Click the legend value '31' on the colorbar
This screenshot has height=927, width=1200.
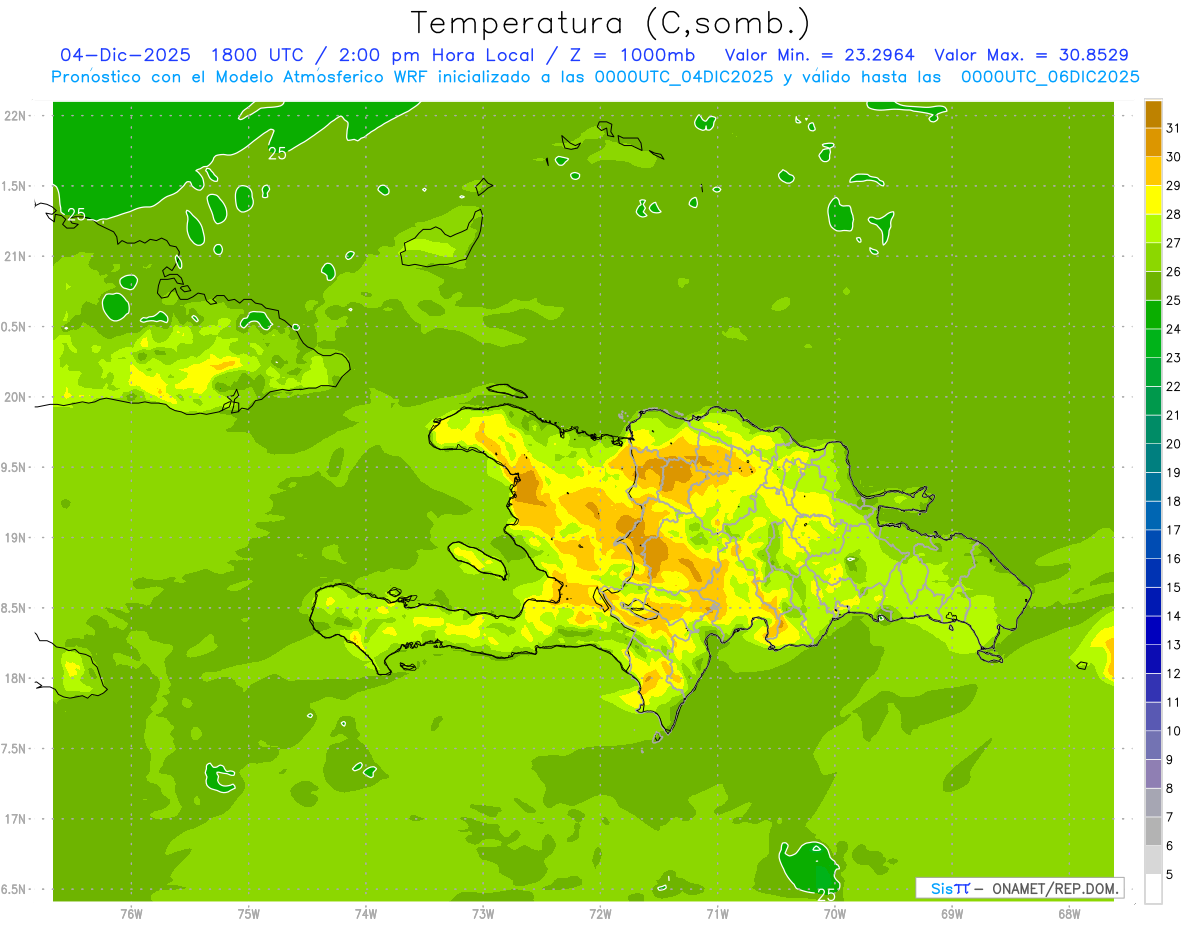pyautogui.click(x=1173, y=128)
